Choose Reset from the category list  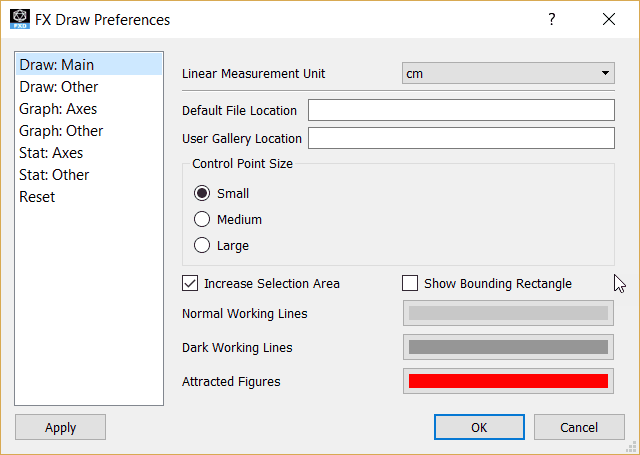(x=89, y=197)
